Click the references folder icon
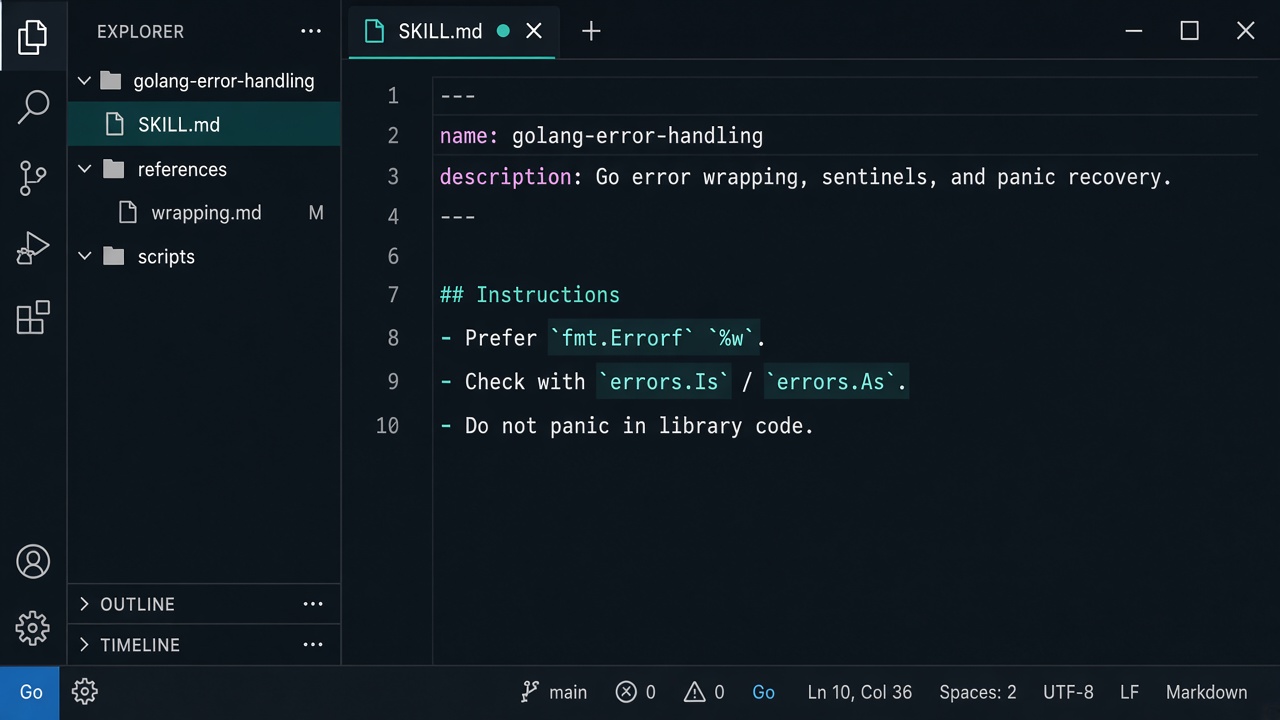The width and height of the screenshot is (1280, 720). coord(114,169)
